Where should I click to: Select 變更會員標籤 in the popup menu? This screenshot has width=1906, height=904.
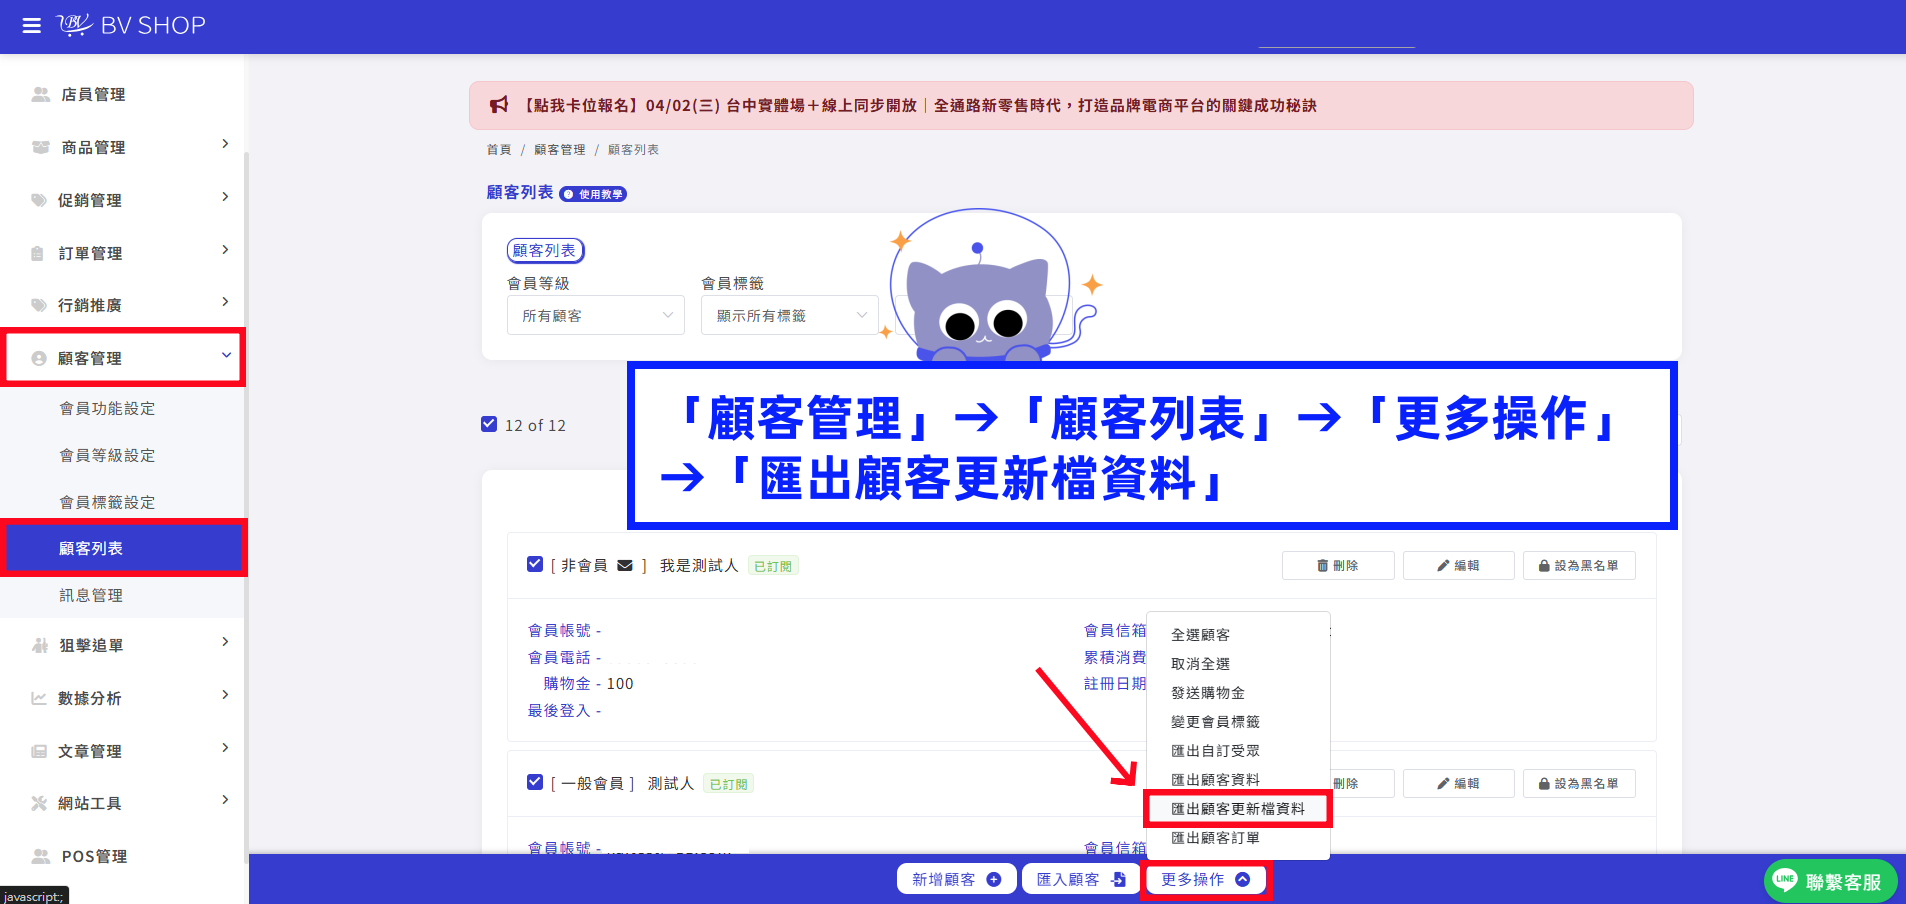click(x=1215, y=722)
